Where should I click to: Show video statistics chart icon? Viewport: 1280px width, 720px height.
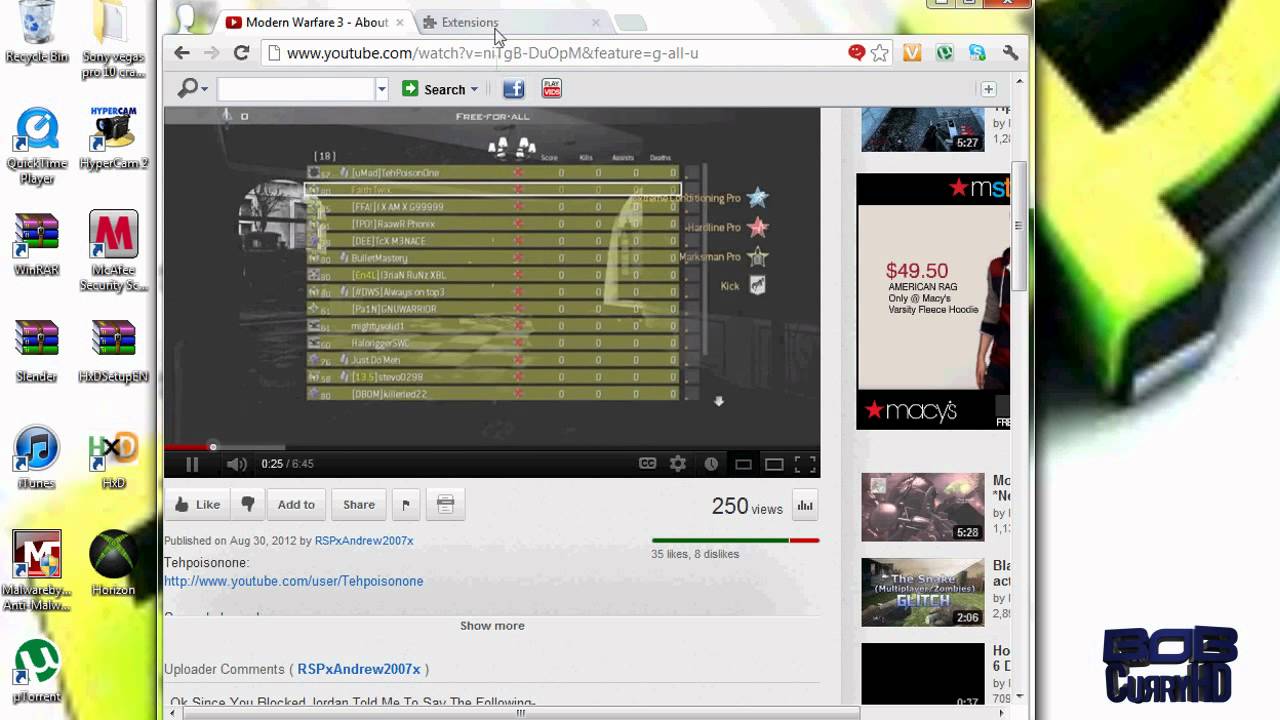[805, 506]
